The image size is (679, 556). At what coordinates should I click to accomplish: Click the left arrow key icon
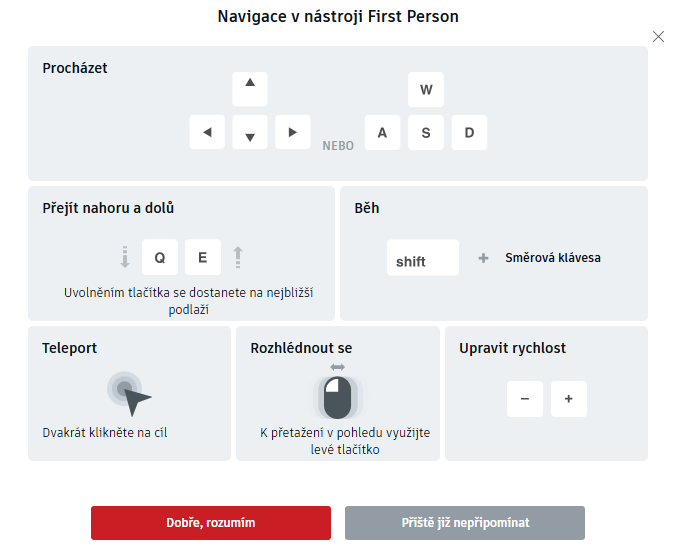pyautogui.click(x=207, y=132)
